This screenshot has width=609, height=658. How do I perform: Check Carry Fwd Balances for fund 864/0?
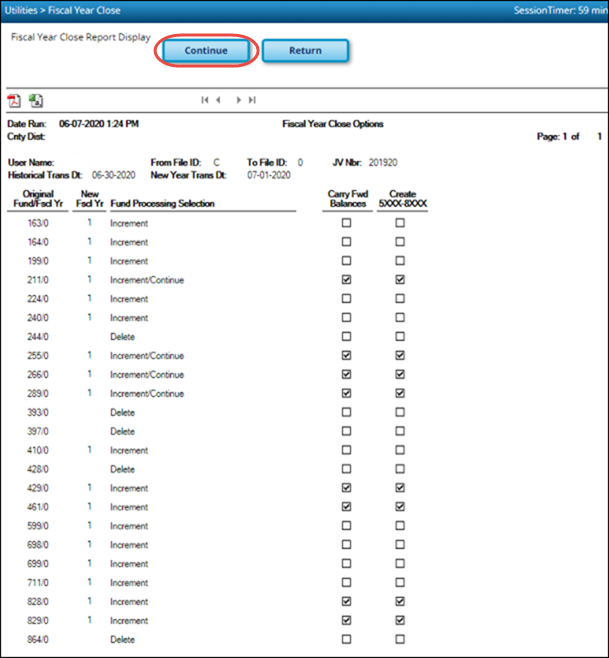pos(346,639)
